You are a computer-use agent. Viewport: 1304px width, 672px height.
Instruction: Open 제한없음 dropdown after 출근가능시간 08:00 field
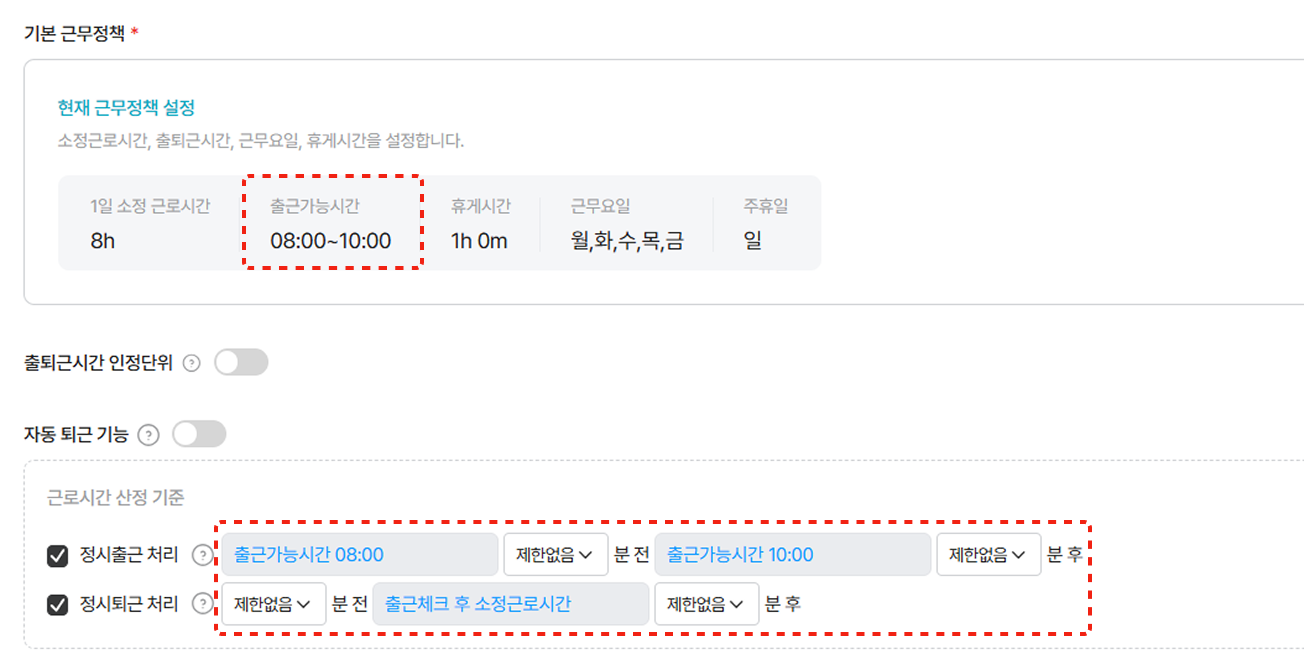click(x=555, y=555)
